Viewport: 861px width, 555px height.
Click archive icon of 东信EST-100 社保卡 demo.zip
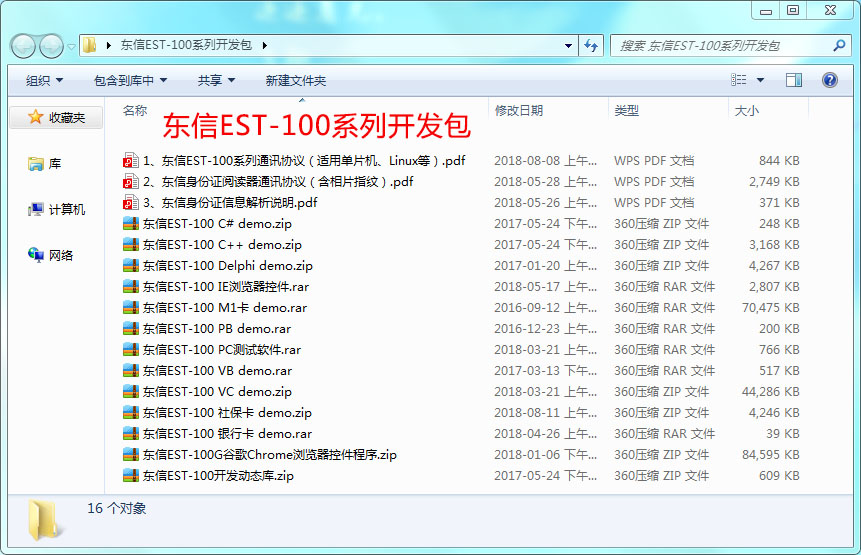131,412
